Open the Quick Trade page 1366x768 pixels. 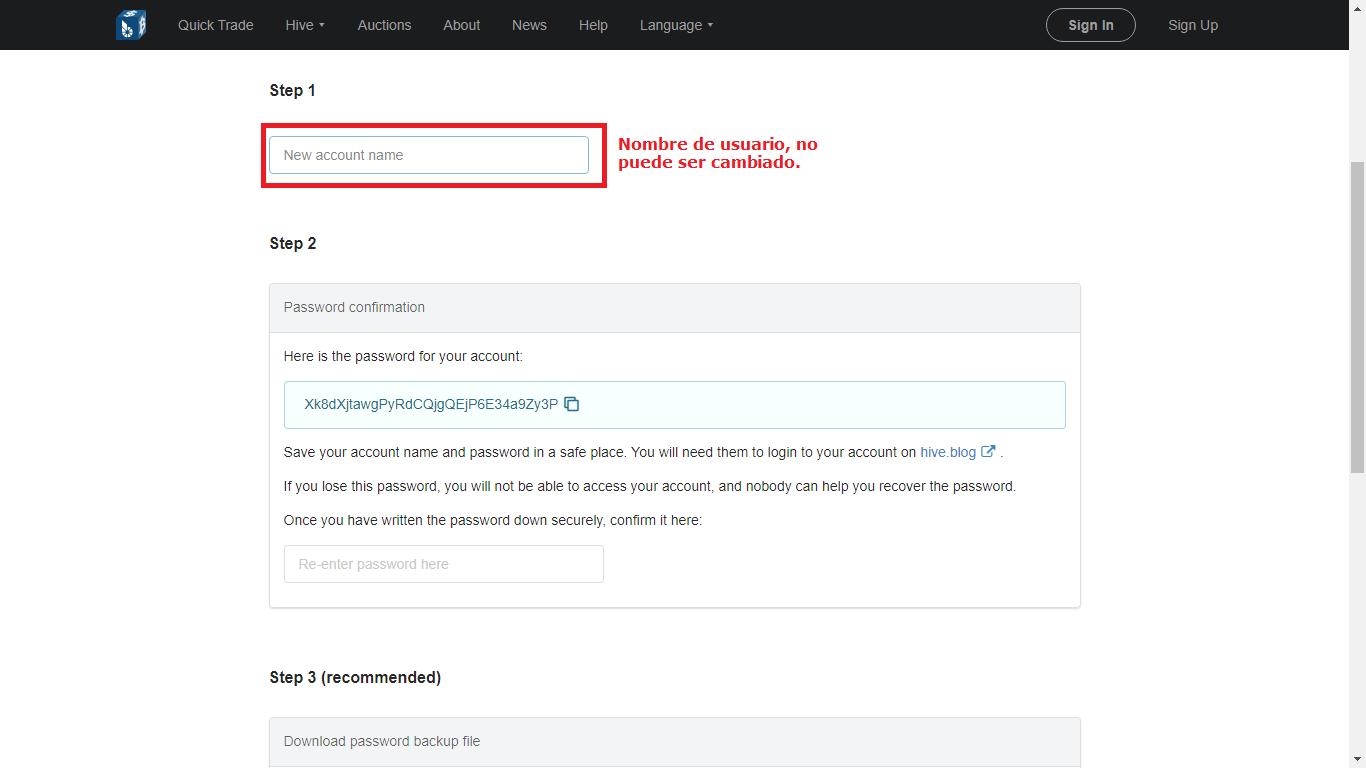coord(216,25)
